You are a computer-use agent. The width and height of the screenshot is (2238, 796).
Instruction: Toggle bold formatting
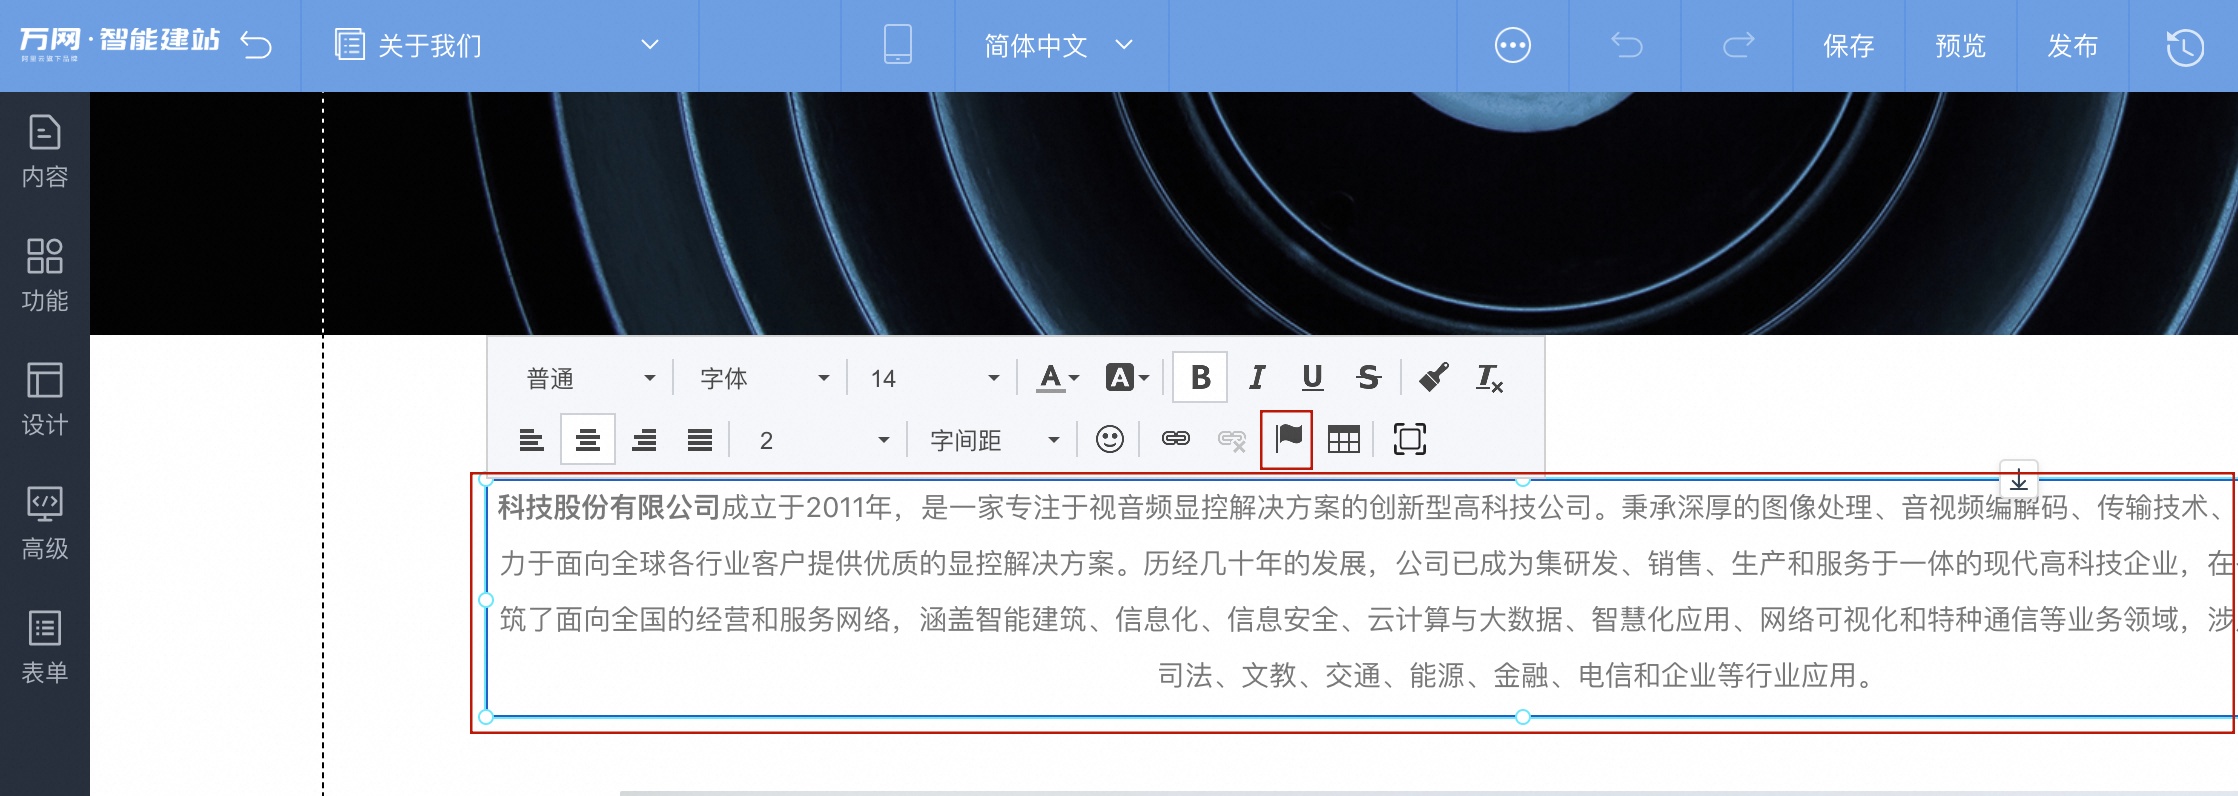[1200, 378]
